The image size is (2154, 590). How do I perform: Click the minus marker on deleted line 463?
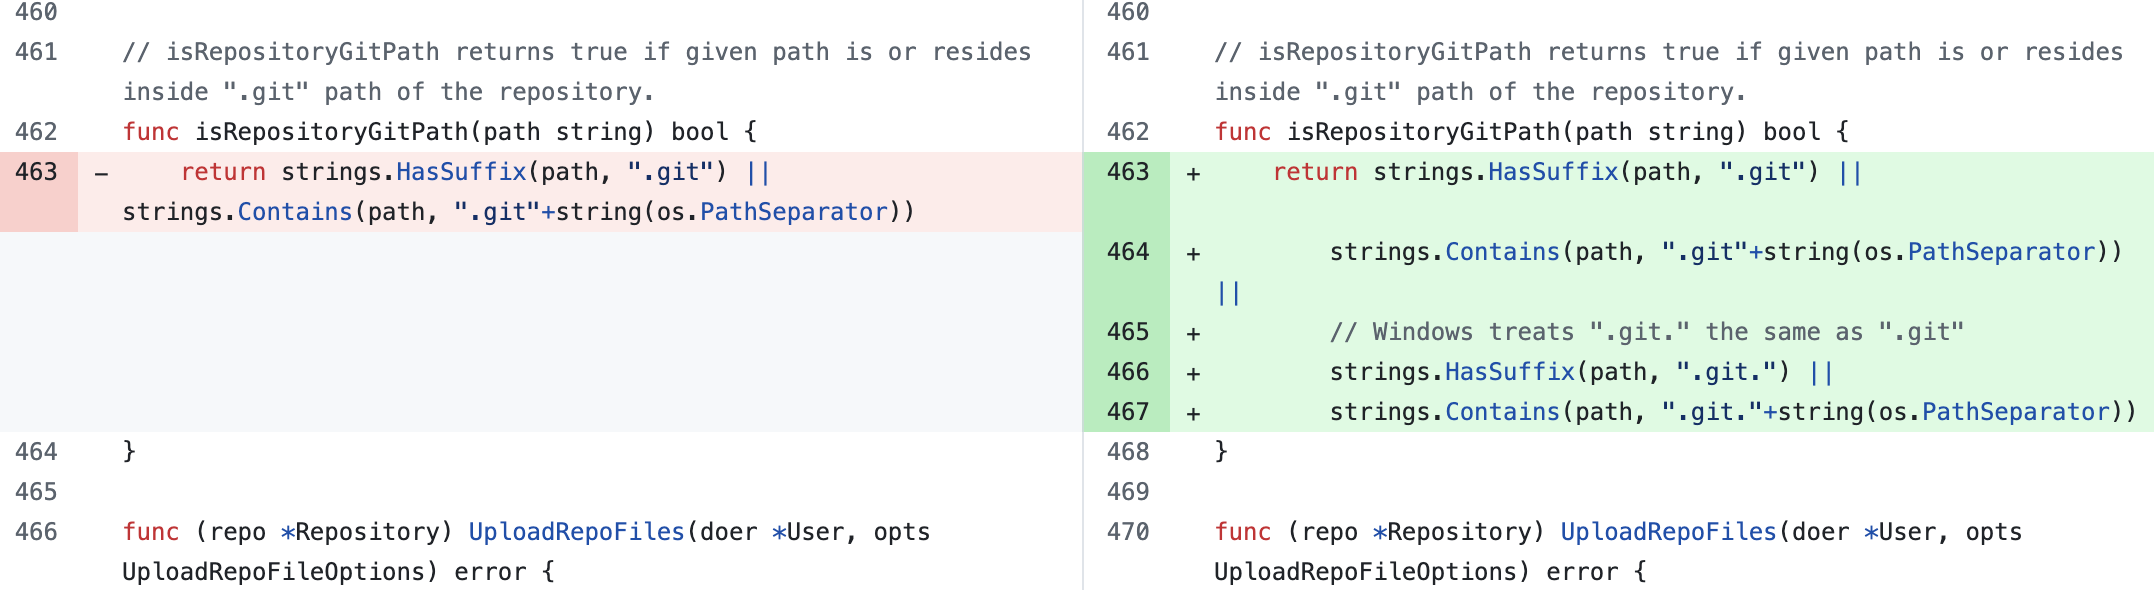[x=101, y=173]
